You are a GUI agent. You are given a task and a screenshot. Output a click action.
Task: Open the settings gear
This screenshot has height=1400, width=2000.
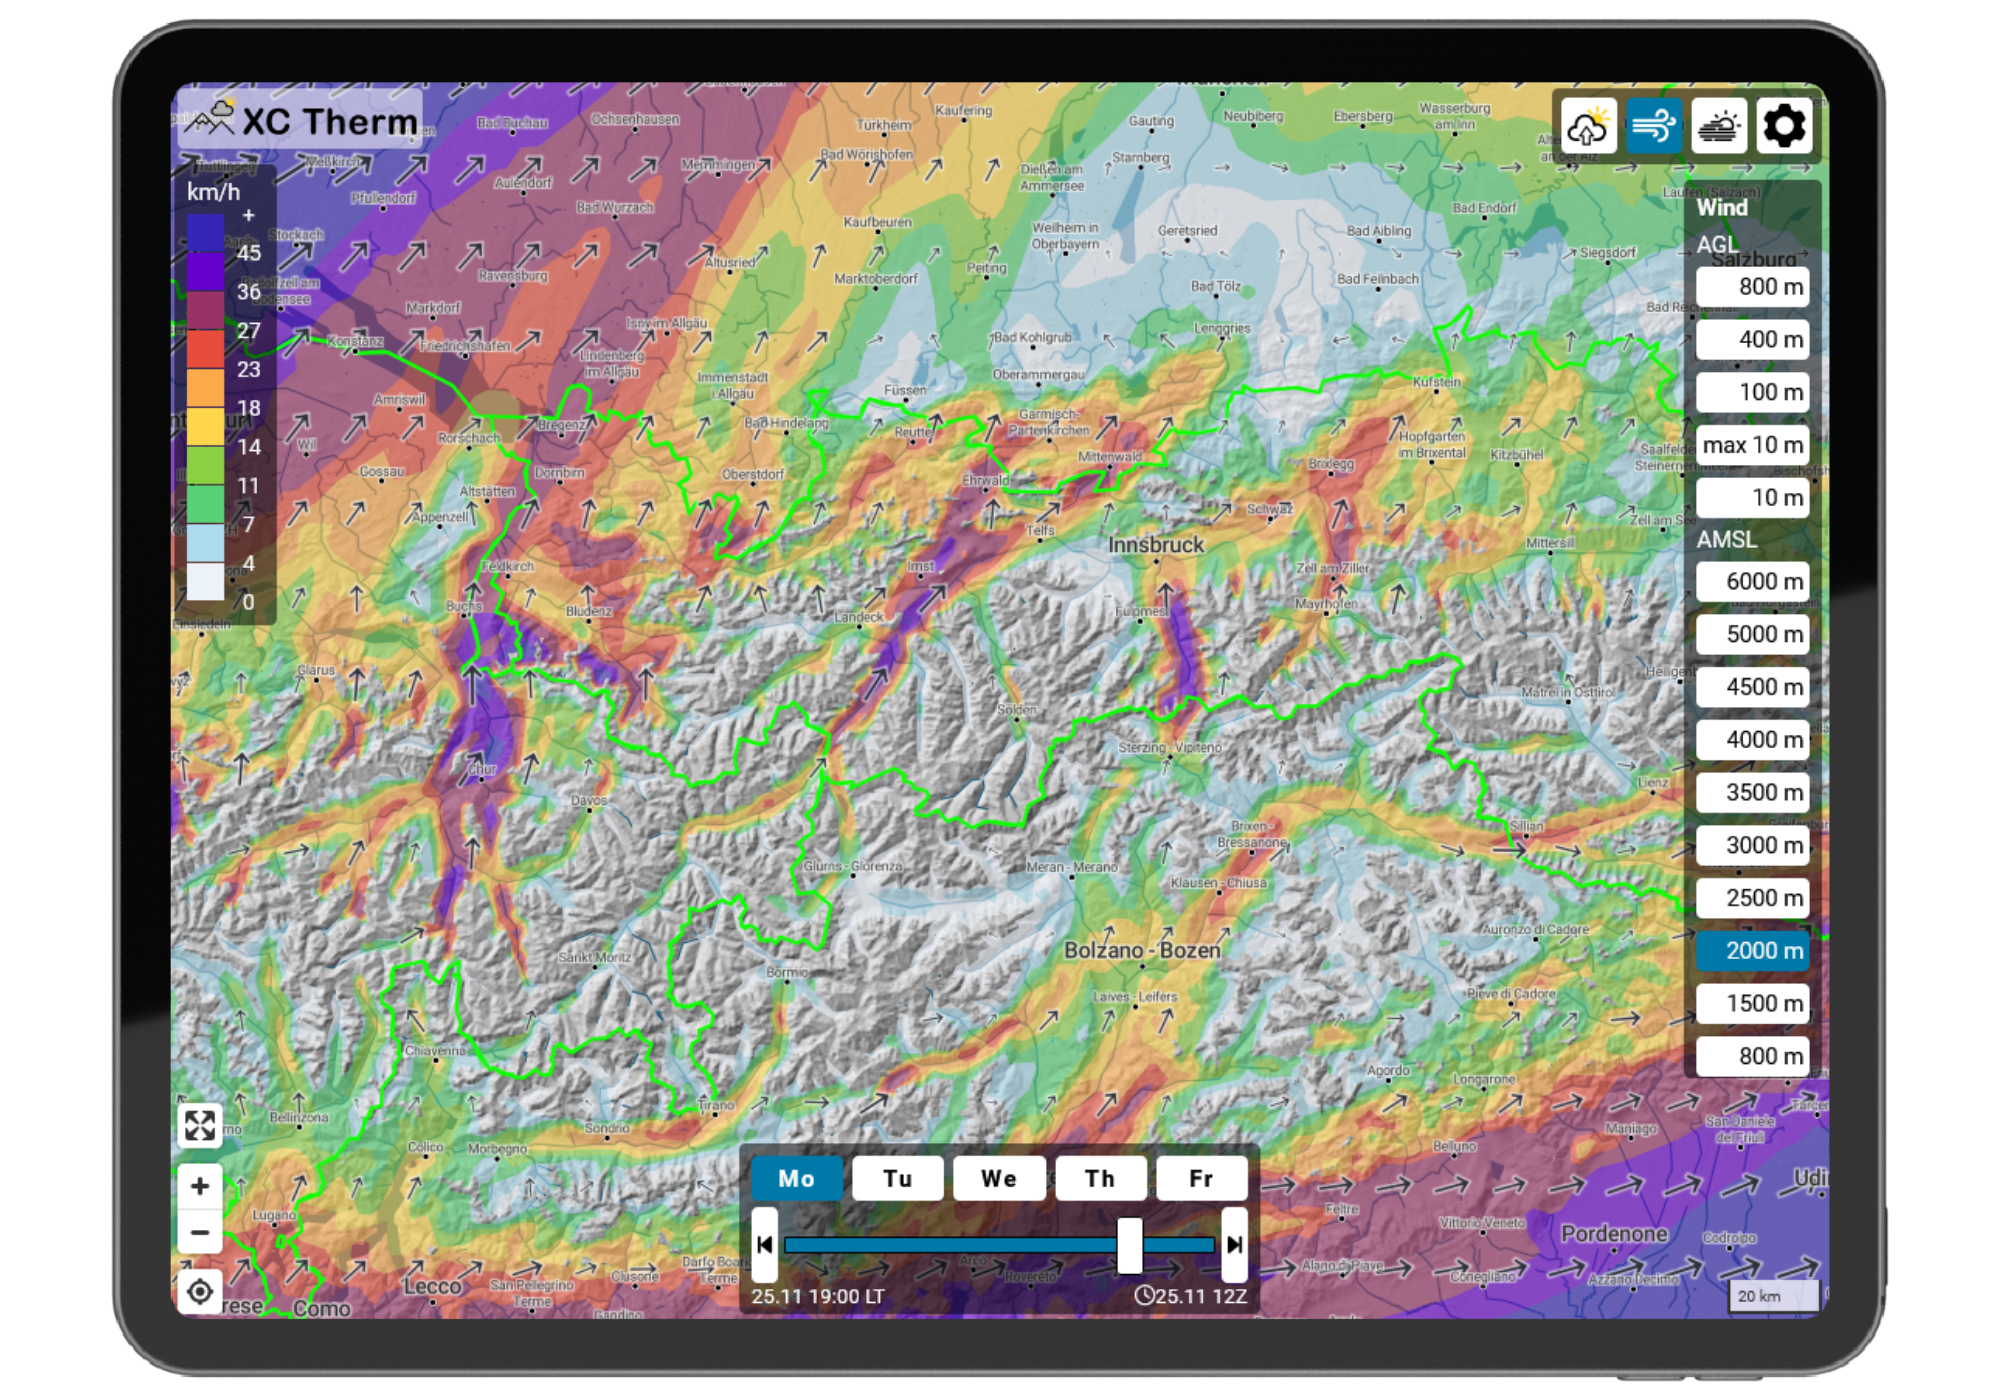(1784, 127)
